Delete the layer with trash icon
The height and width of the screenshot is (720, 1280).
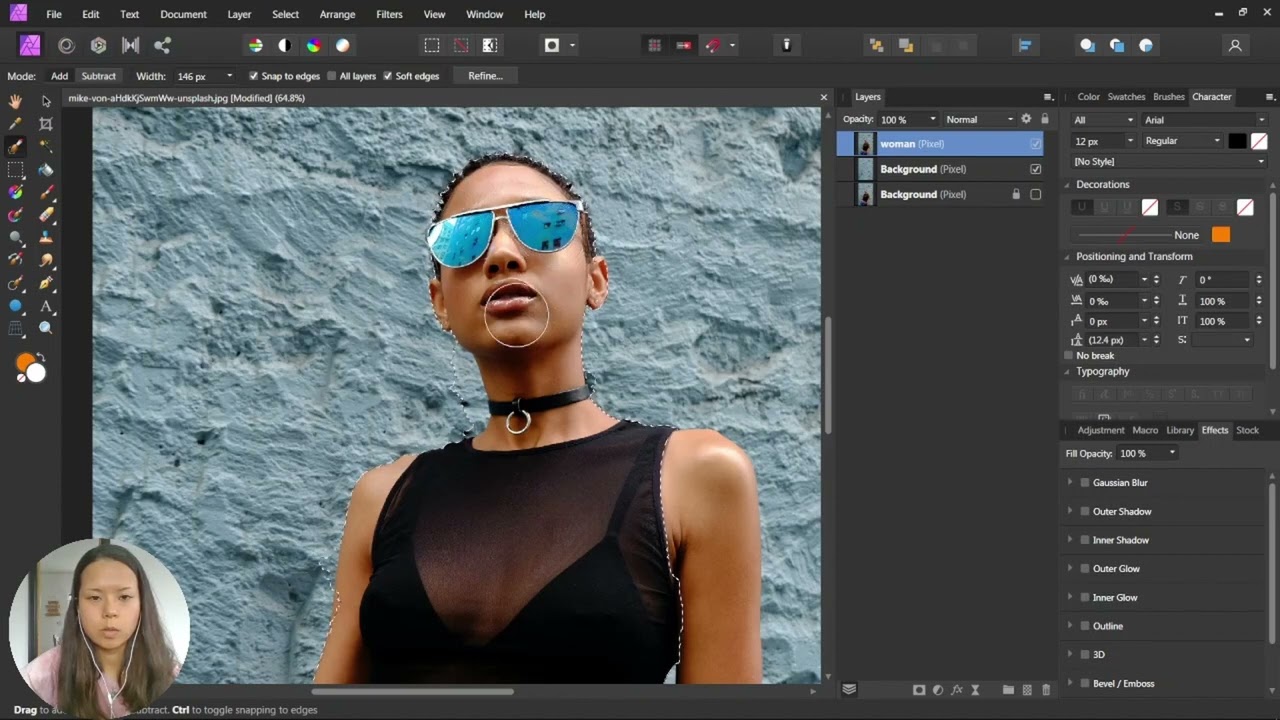[1047, 690]
